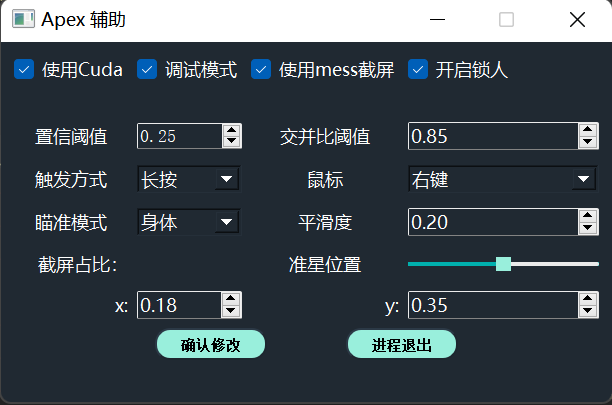Click the 交并比阈值 label
The image size is (612, 405).
click(x=325, y=137)
